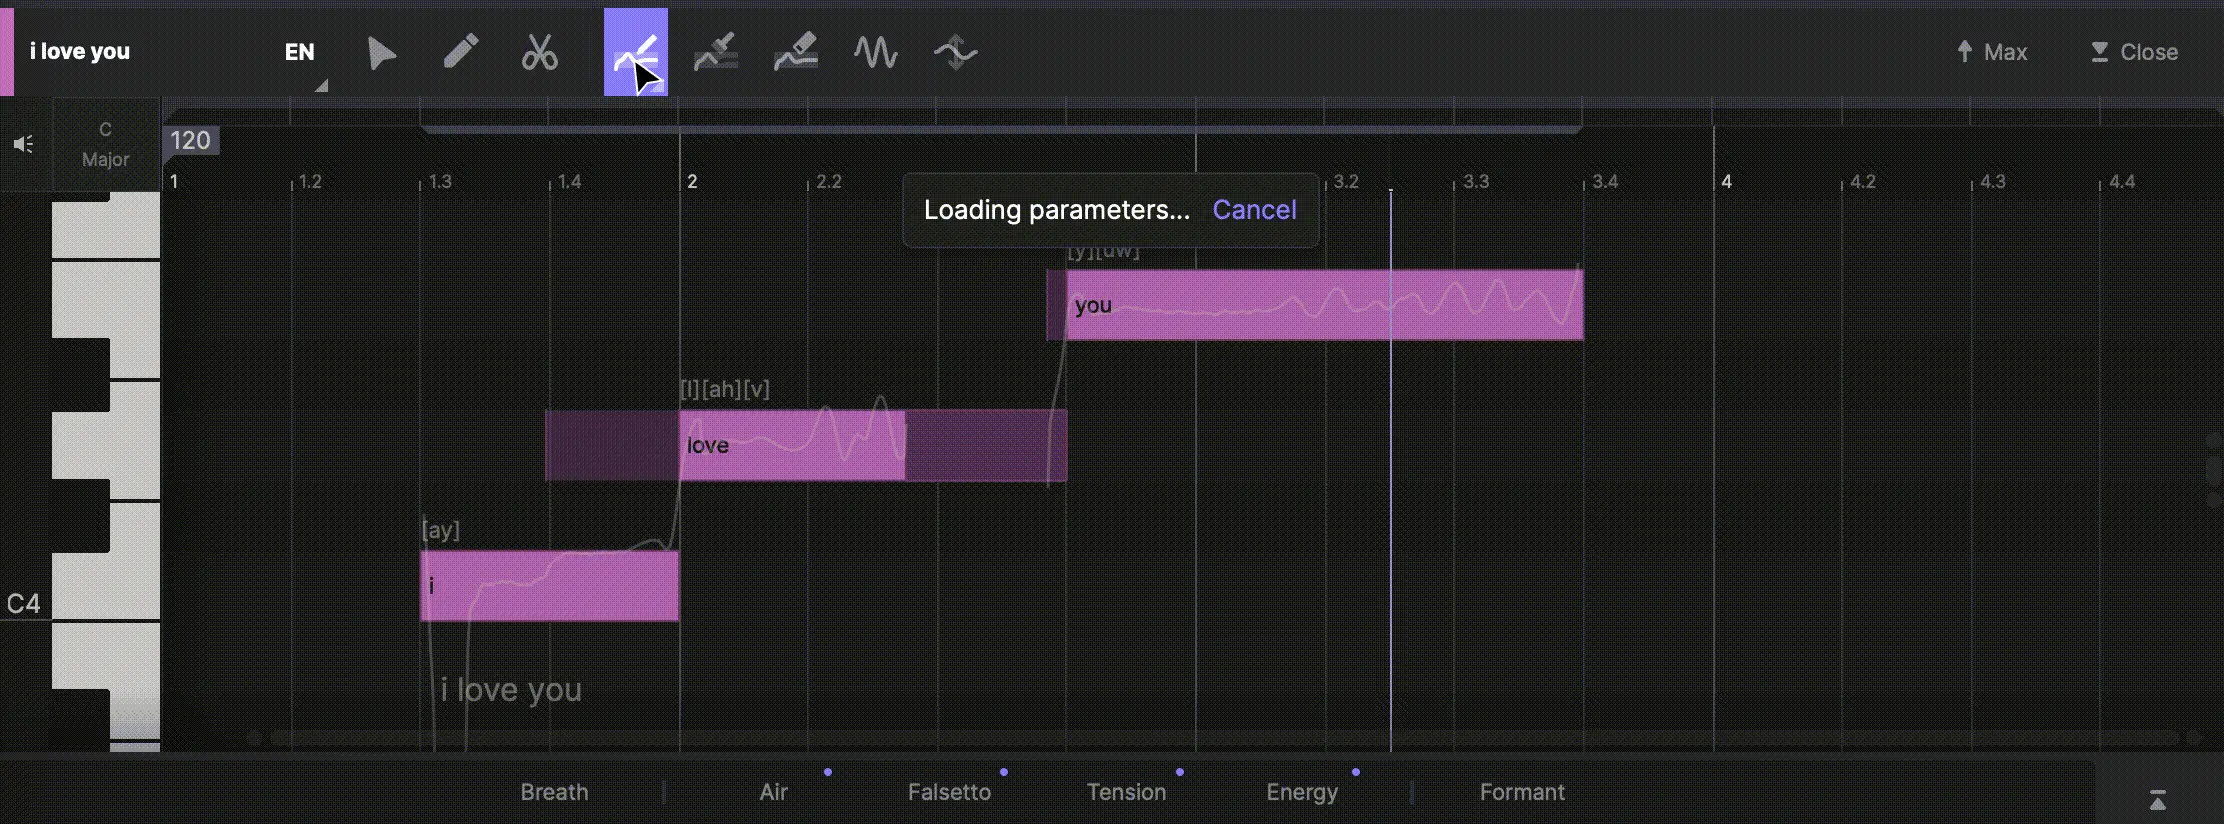Screen dimensions: 2224x824
Task: Toggle the piano speaker mute icon
Action: pyautogui.click(x=24, y=145)
